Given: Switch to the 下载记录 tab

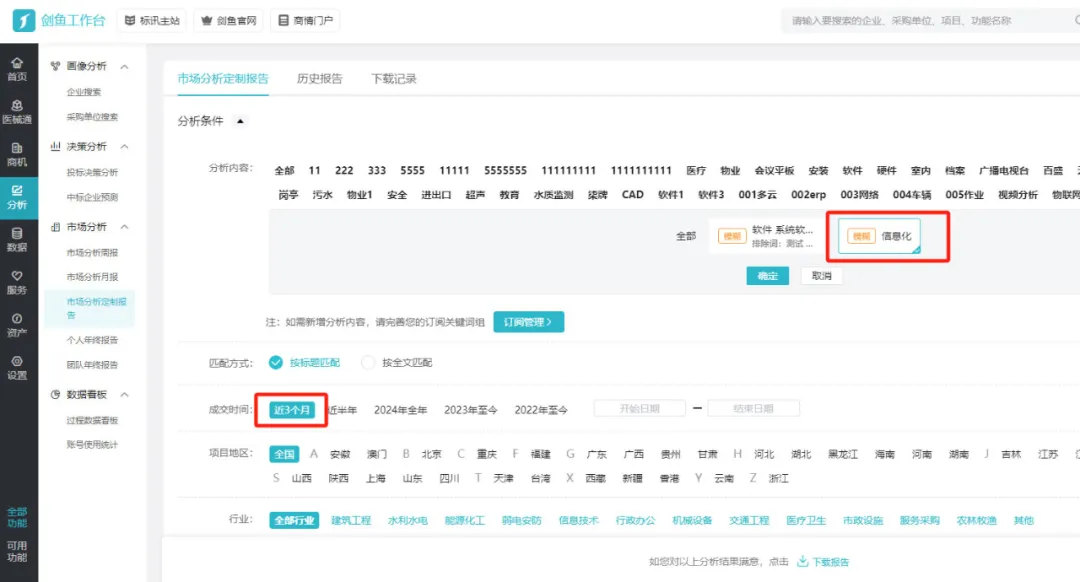Looking at the screenshot, I should 393,79.
